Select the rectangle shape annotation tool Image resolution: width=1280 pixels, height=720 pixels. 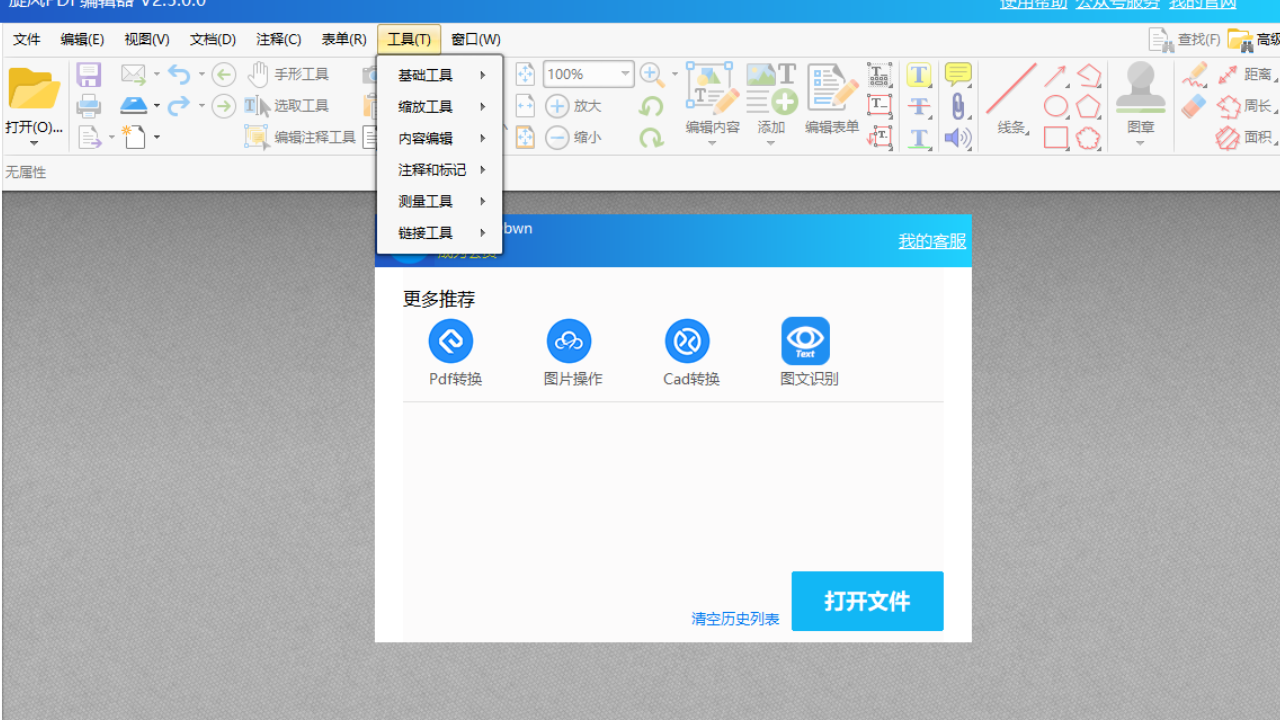[1056, 137]
